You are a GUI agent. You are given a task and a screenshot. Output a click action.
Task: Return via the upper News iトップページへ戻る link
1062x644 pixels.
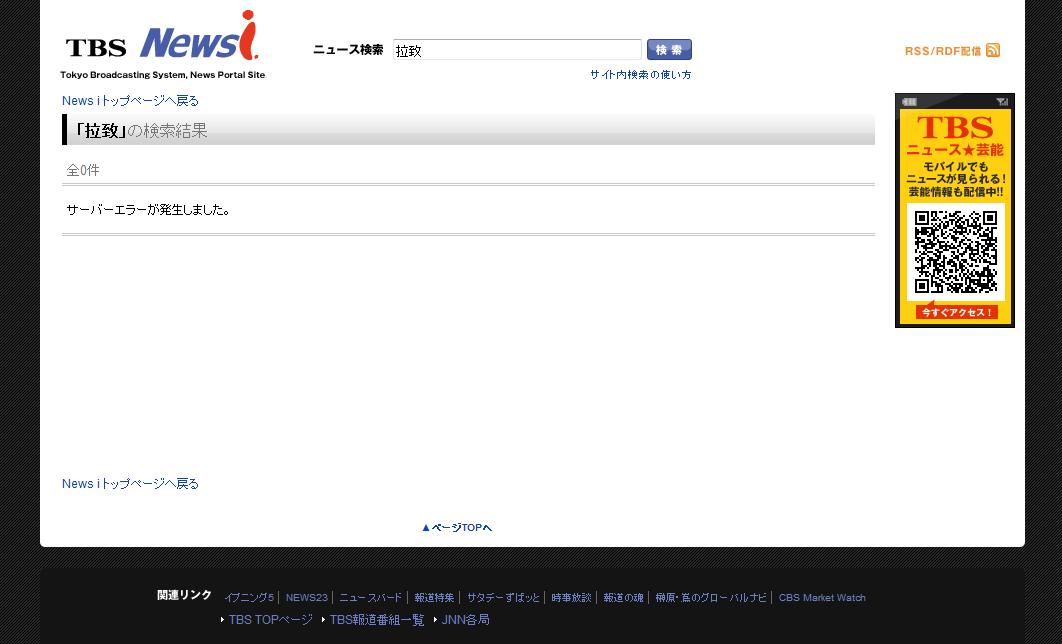[130, 101]
